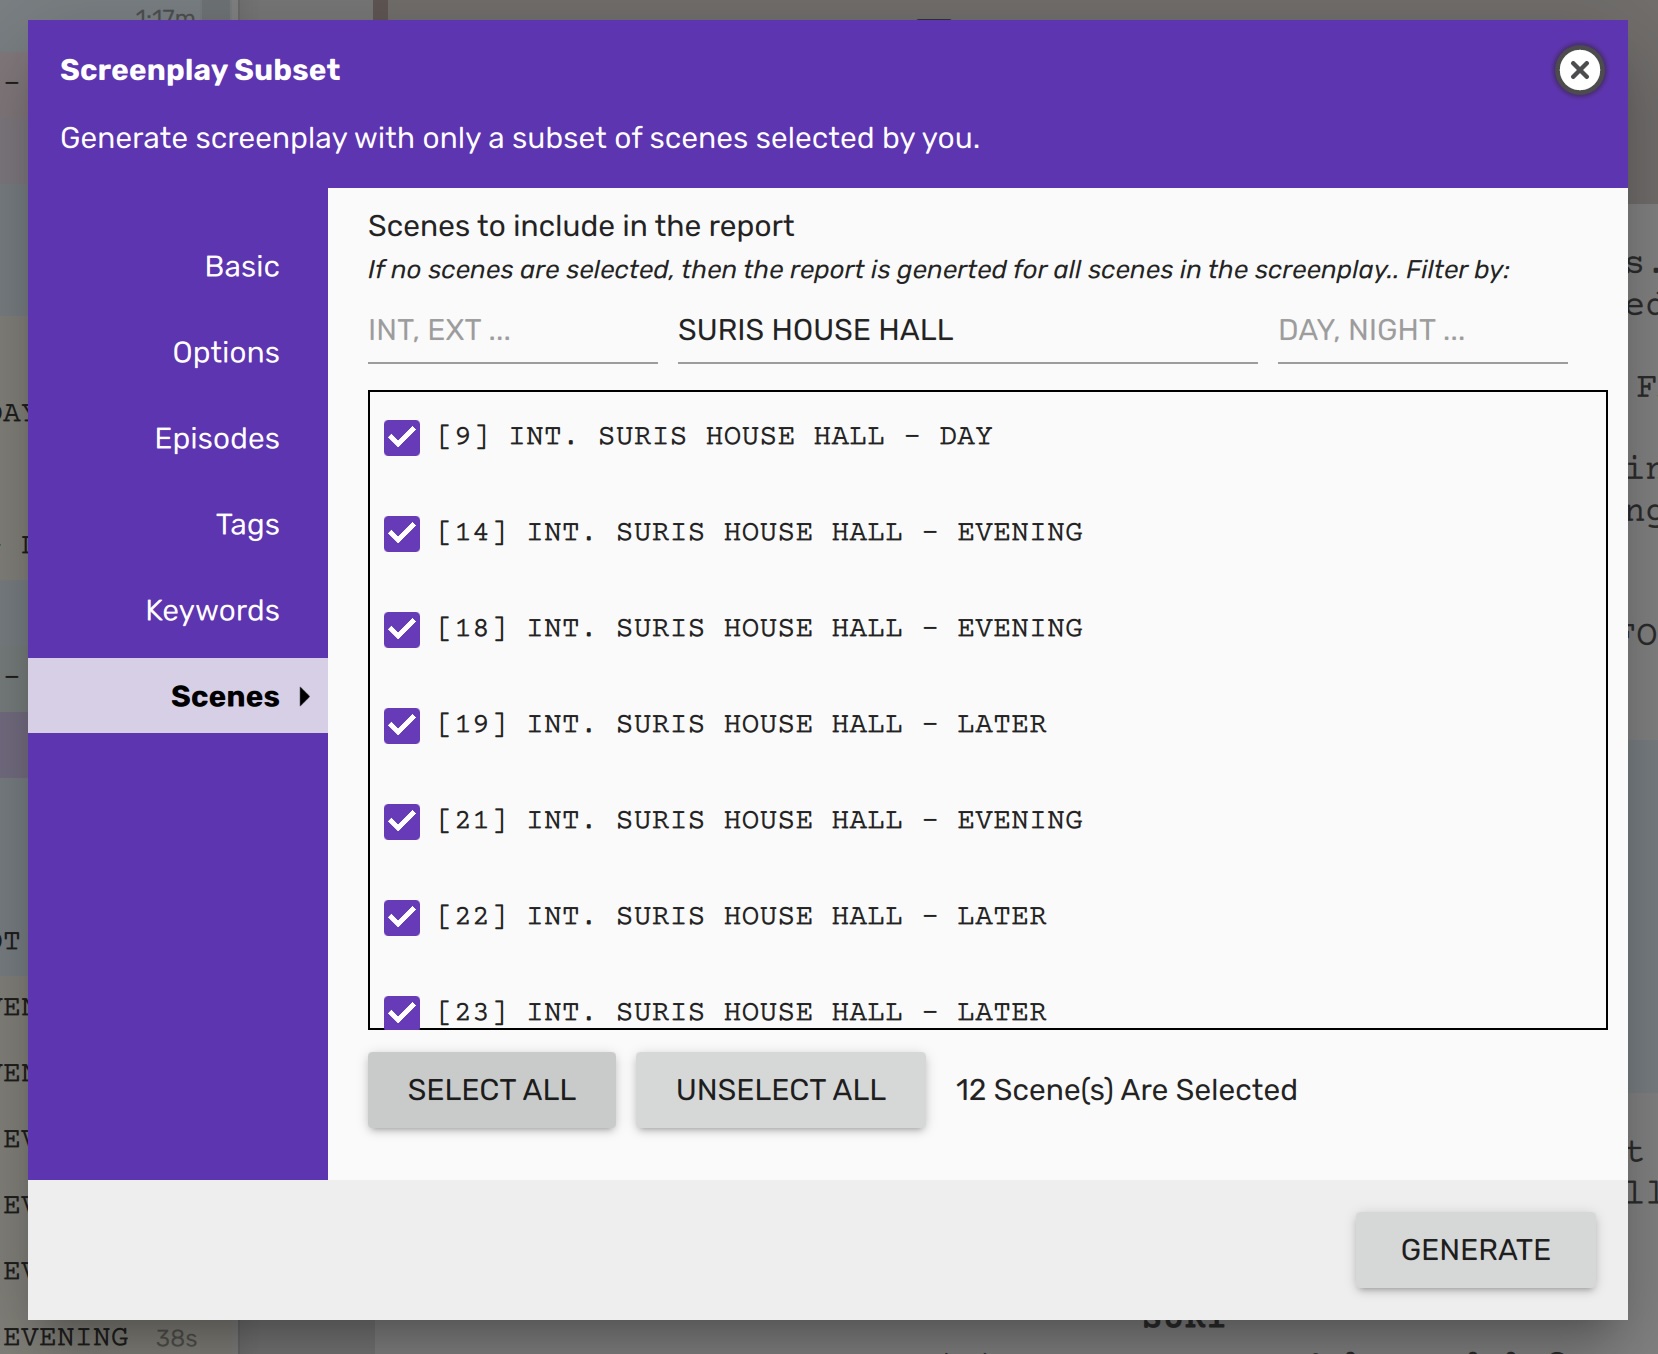Toggle scene 21 Evening checkbox
Image resolution: width=1658 pixels, height=1354 pixels.
[402, 821]
